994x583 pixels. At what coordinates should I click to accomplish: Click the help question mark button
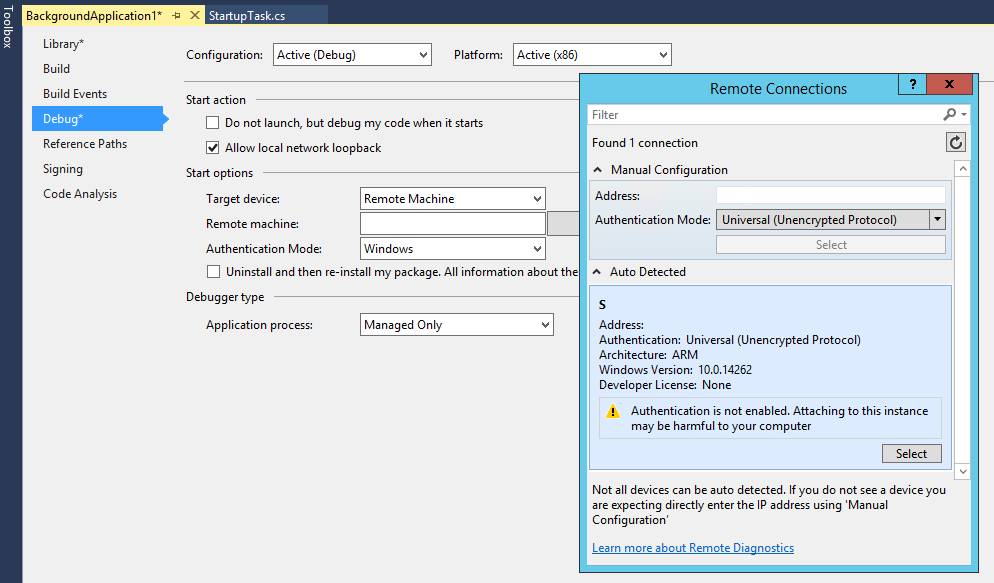[x=912, y=85]
